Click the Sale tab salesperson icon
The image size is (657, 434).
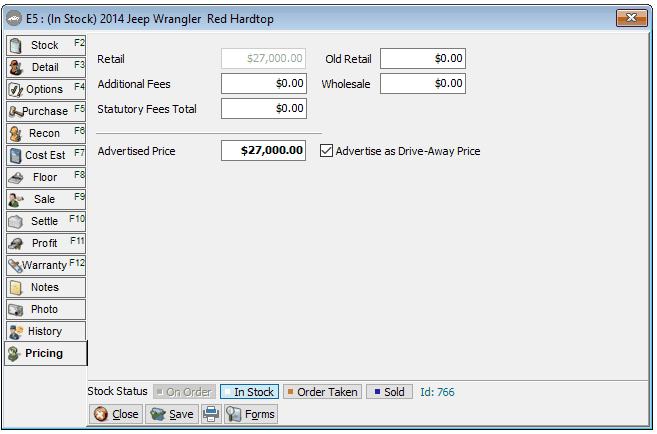[16, 200]
